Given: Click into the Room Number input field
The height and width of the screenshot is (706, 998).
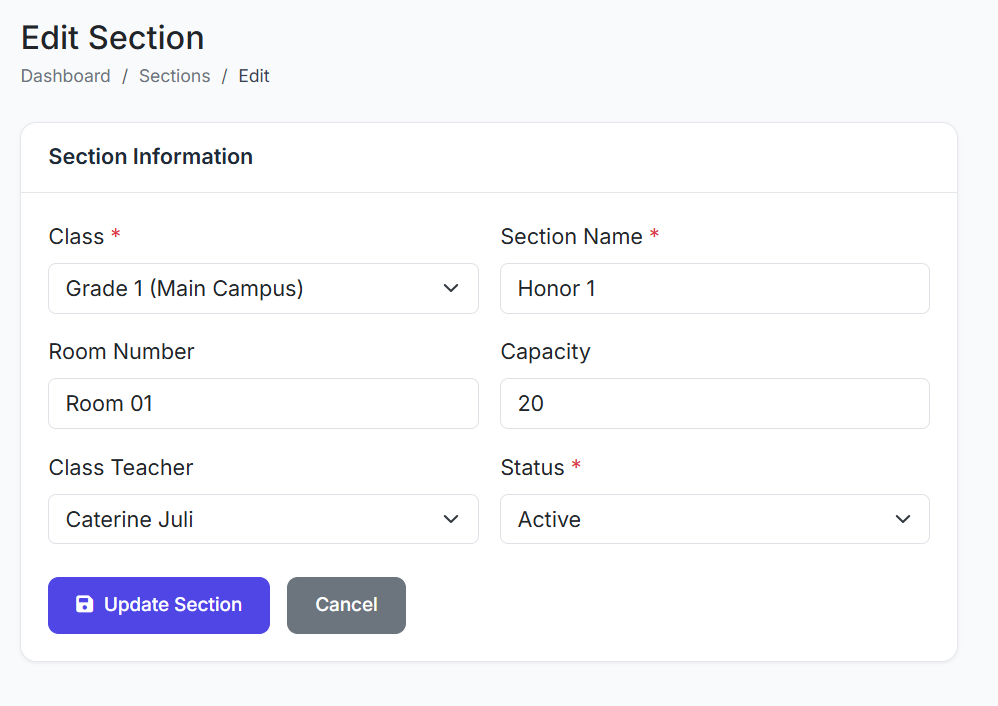Looking at the screenshot, I should point(263,404).
